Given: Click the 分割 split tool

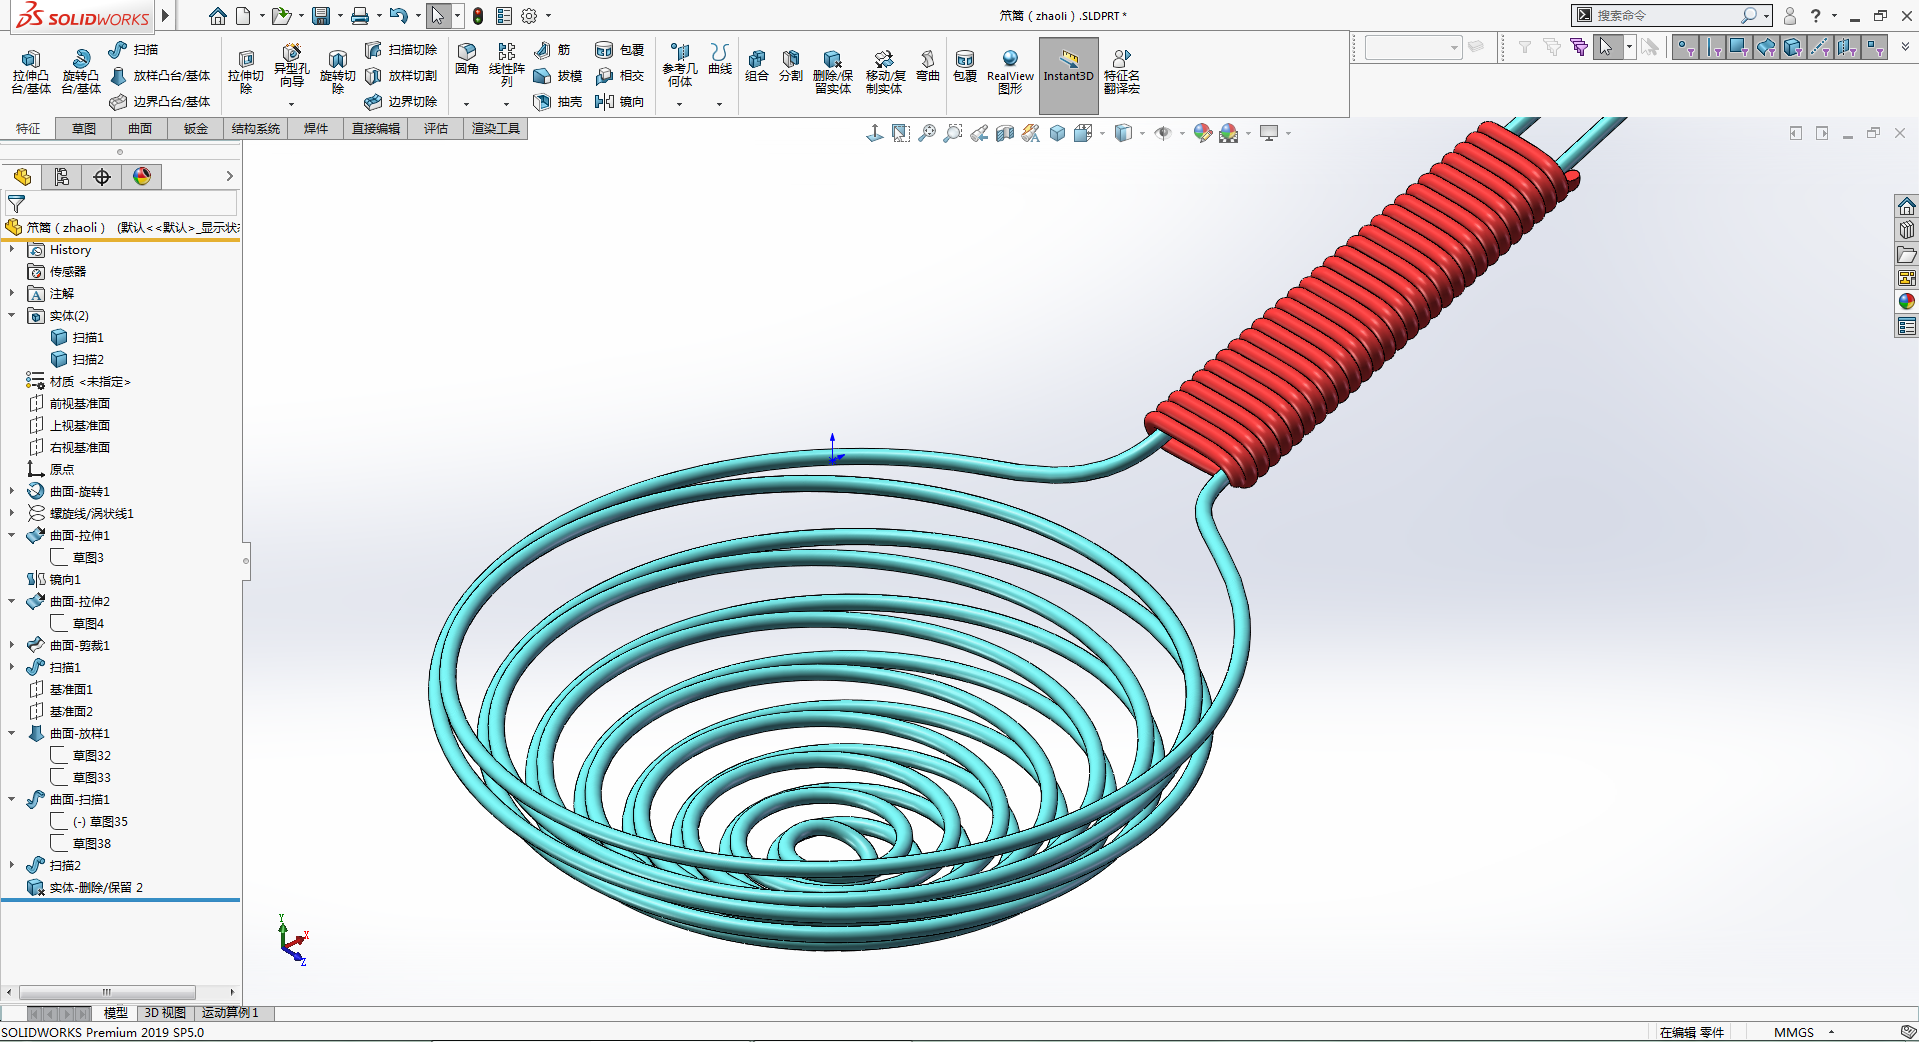Looking at the screenshot, I should (x=791, y=66).
